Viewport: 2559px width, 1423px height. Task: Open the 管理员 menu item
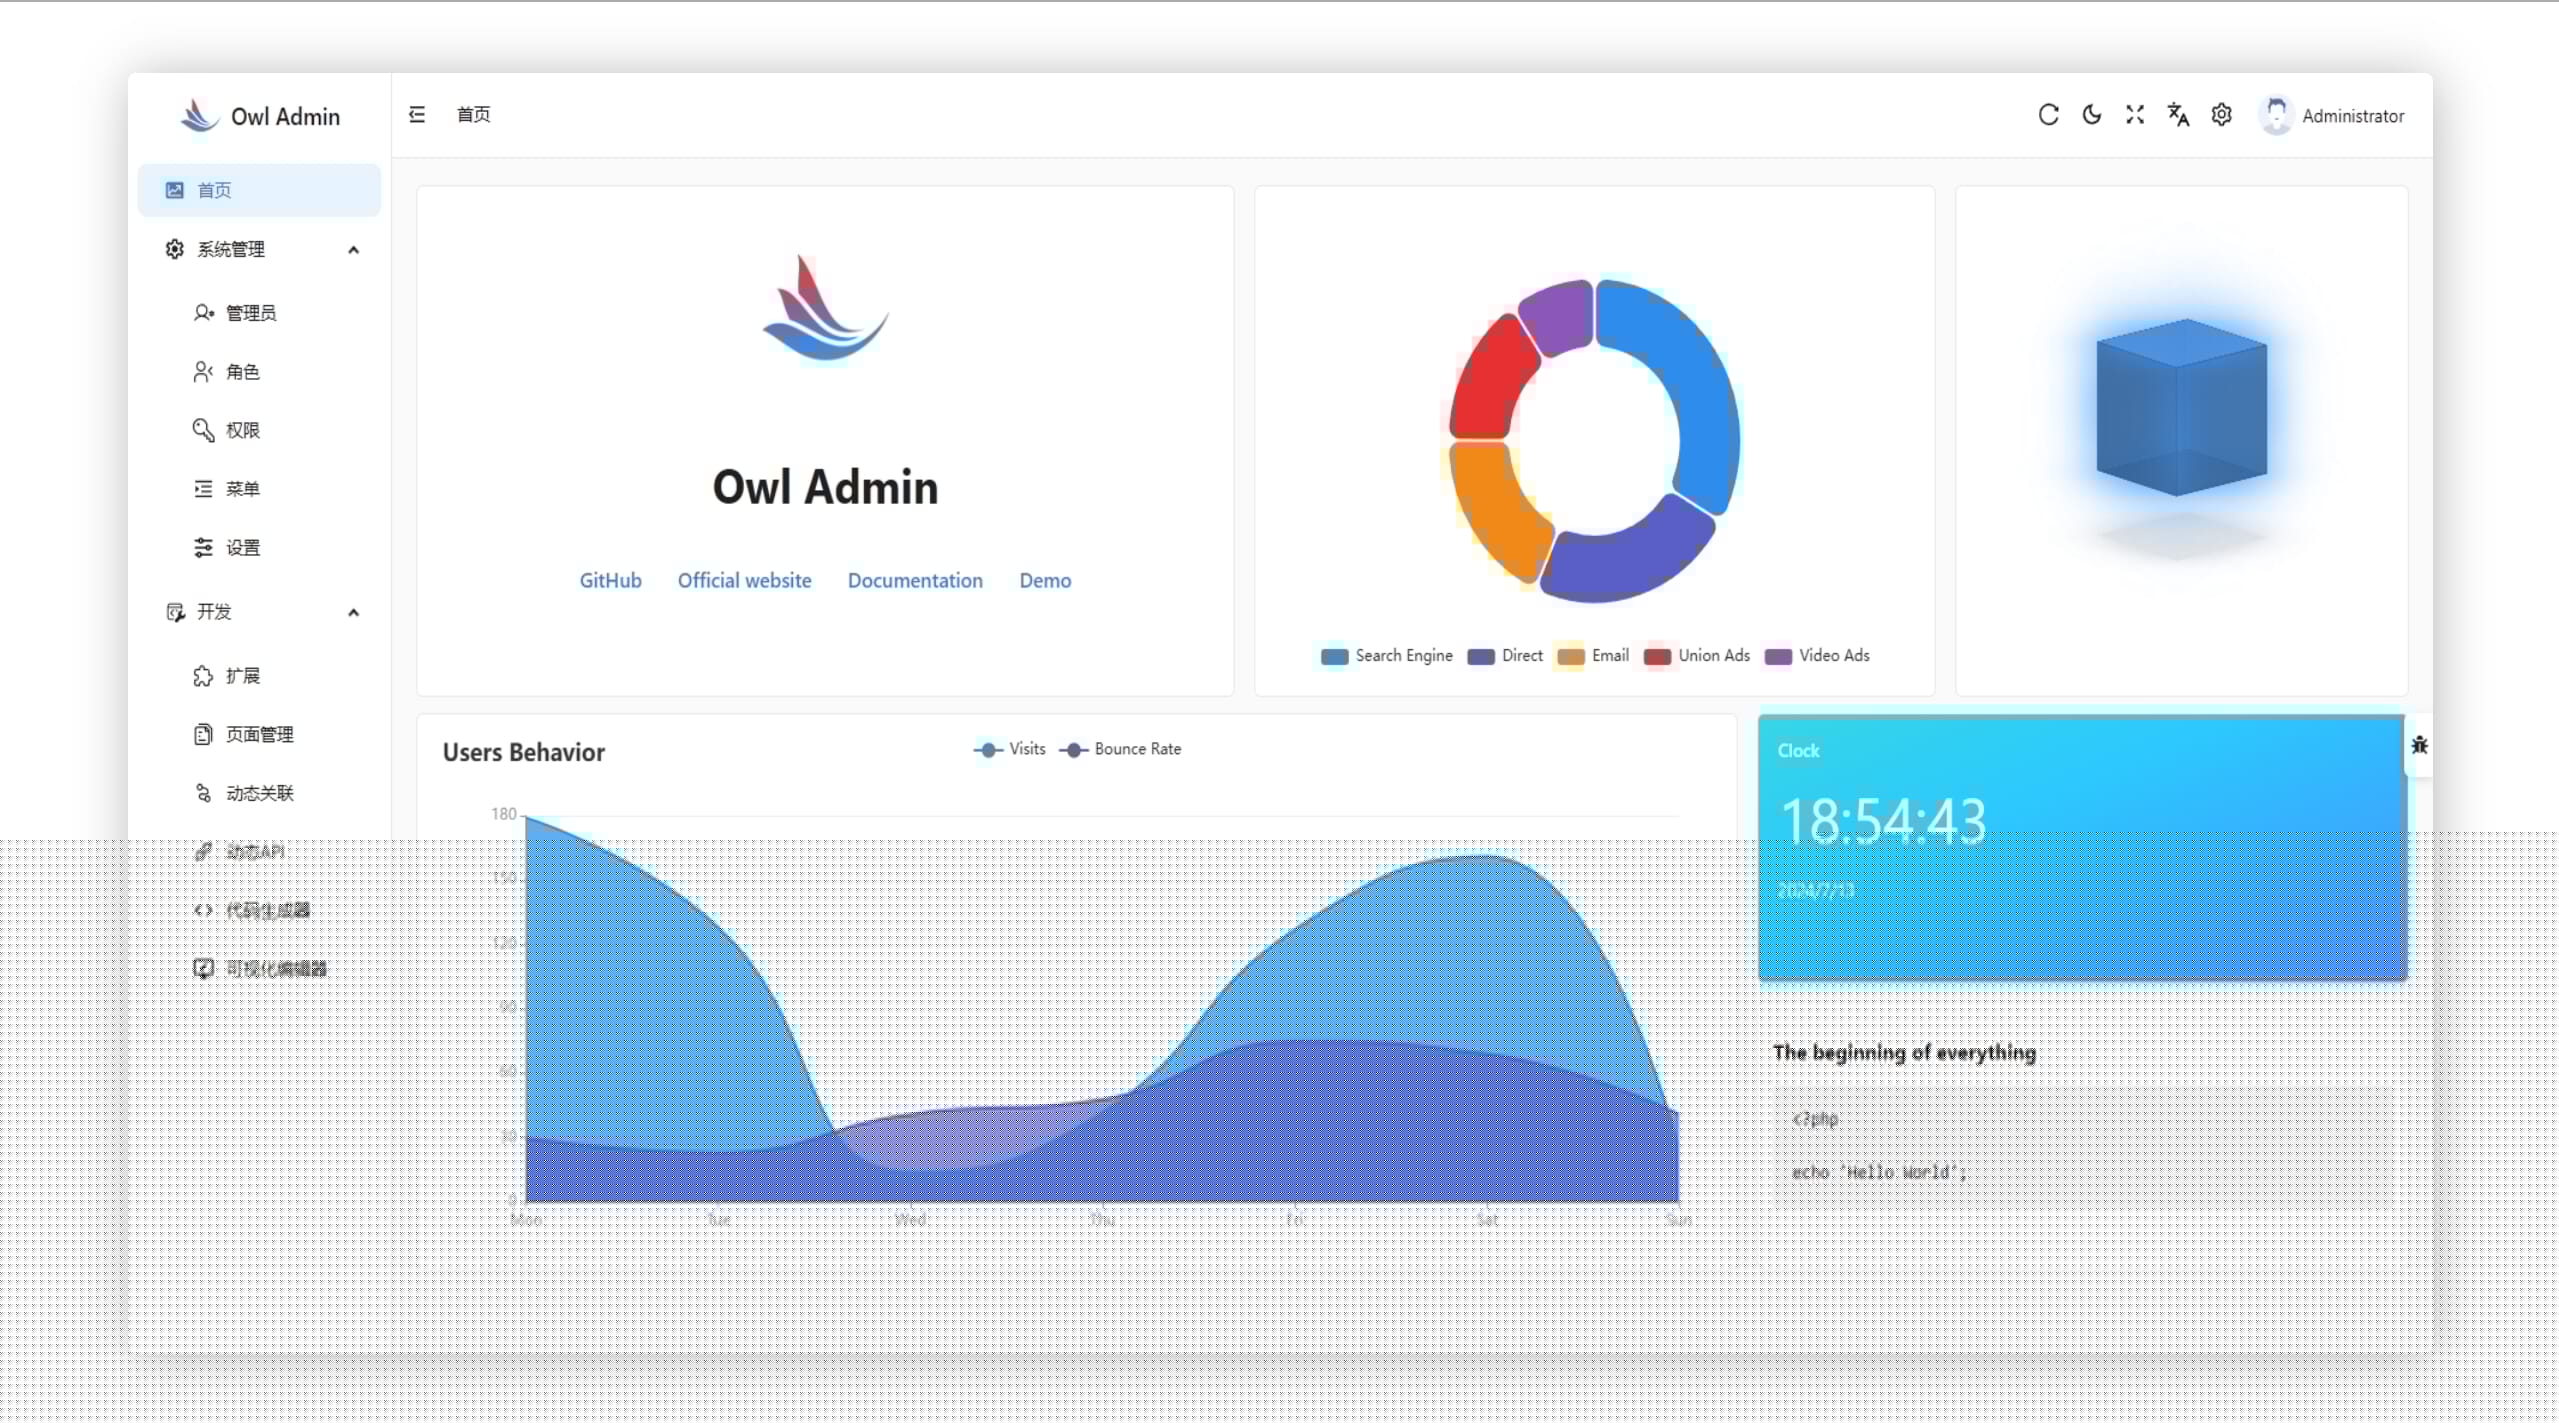pyautogui.click(x=250, y=313)
